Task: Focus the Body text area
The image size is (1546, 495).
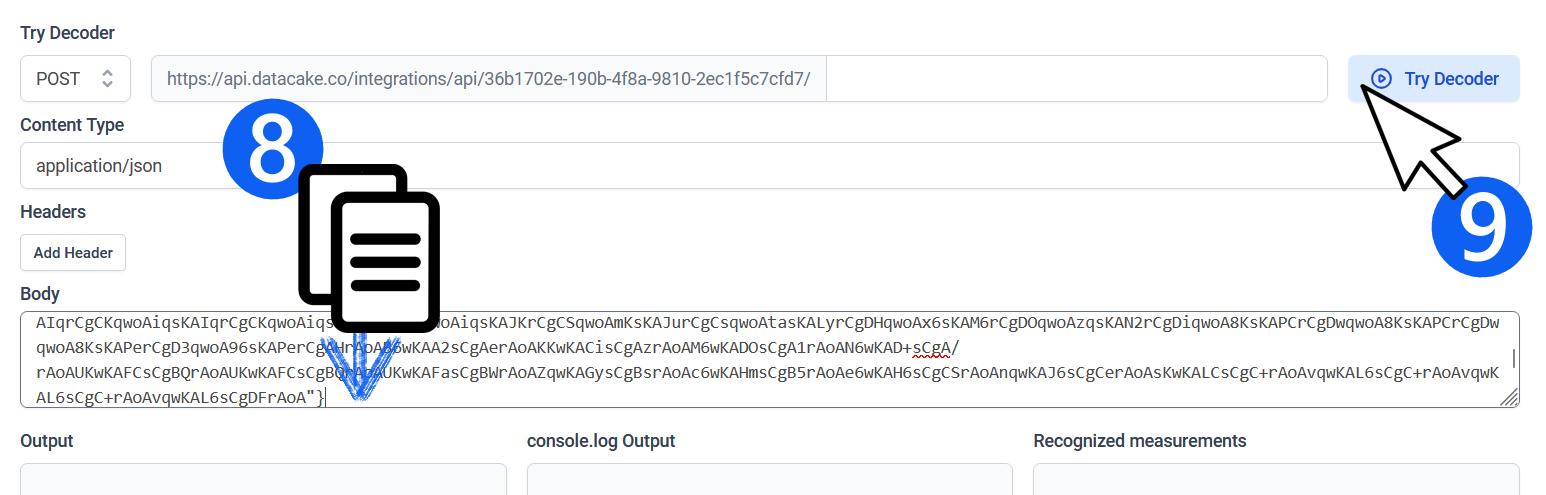Action: [770, 360]
